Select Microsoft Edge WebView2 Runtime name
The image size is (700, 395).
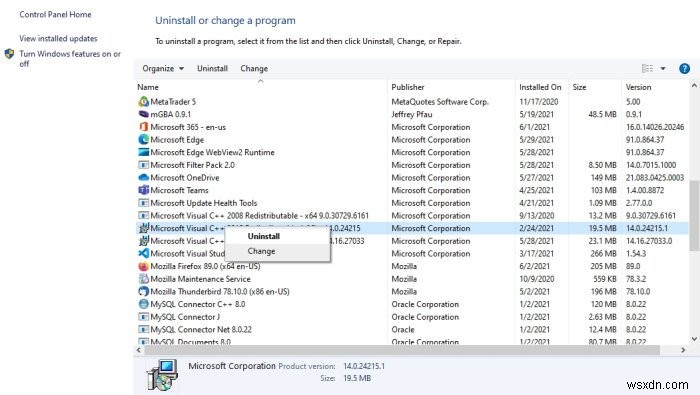(x=212, y=152)
